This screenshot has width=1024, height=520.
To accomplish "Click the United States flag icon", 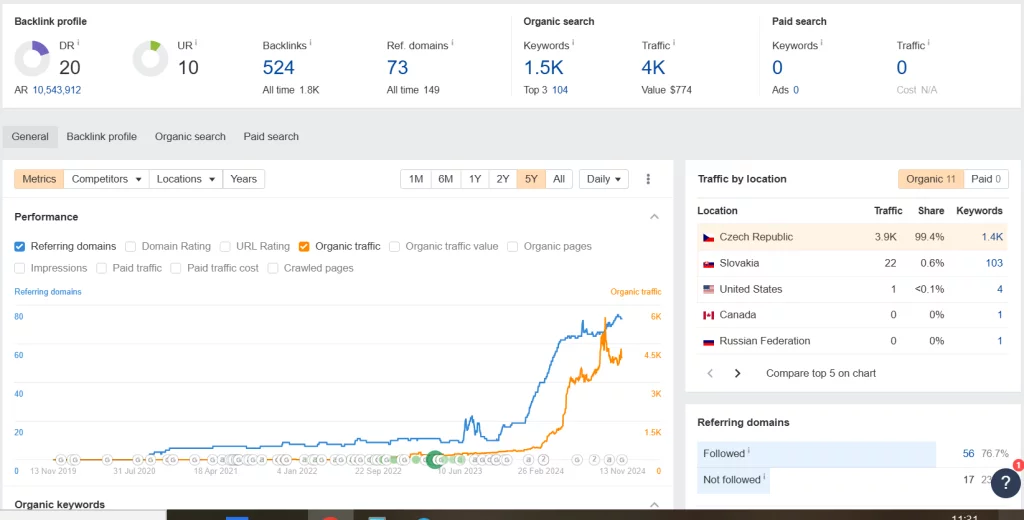I will (708, 289).
